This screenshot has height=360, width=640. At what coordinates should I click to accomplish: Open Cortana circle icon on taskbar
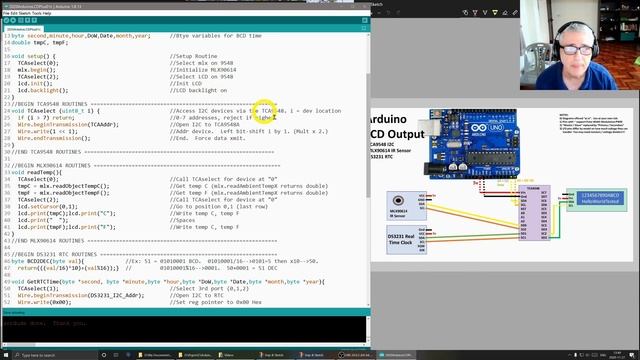click(x=104, y=355)
